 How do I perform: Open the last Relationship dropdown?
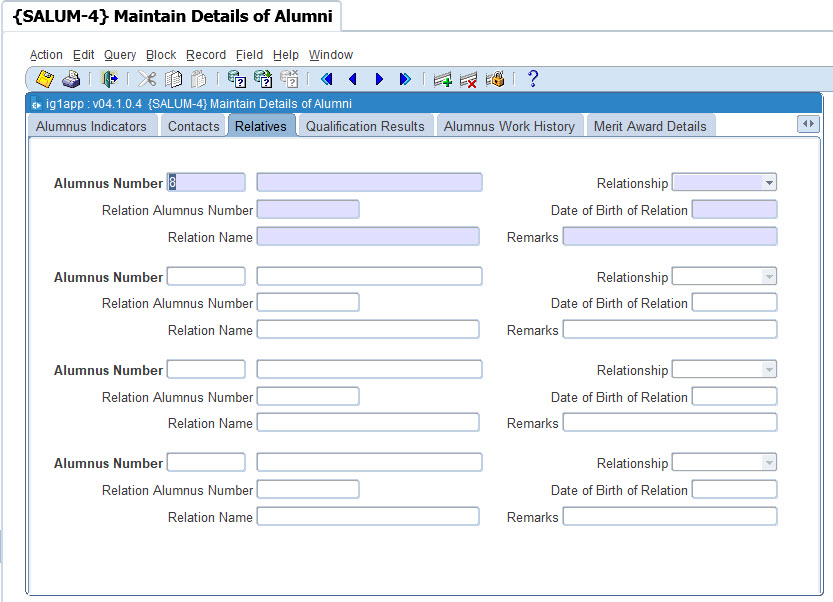[768, 463]
